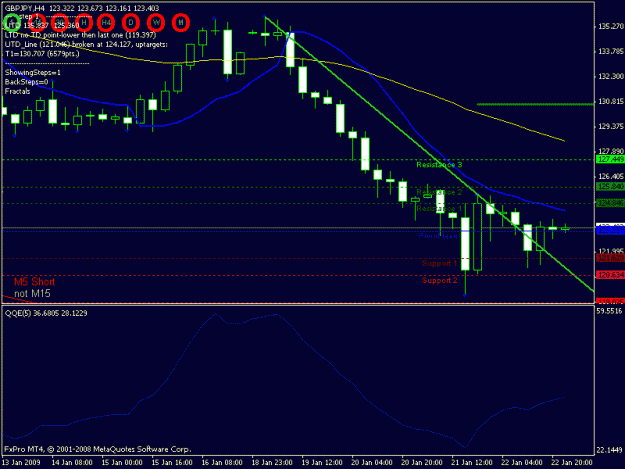The height and width of the screenshot is (469, 625).
Task: Click the '22 Jan 04:00' time axis label
Action: point(521,462)
